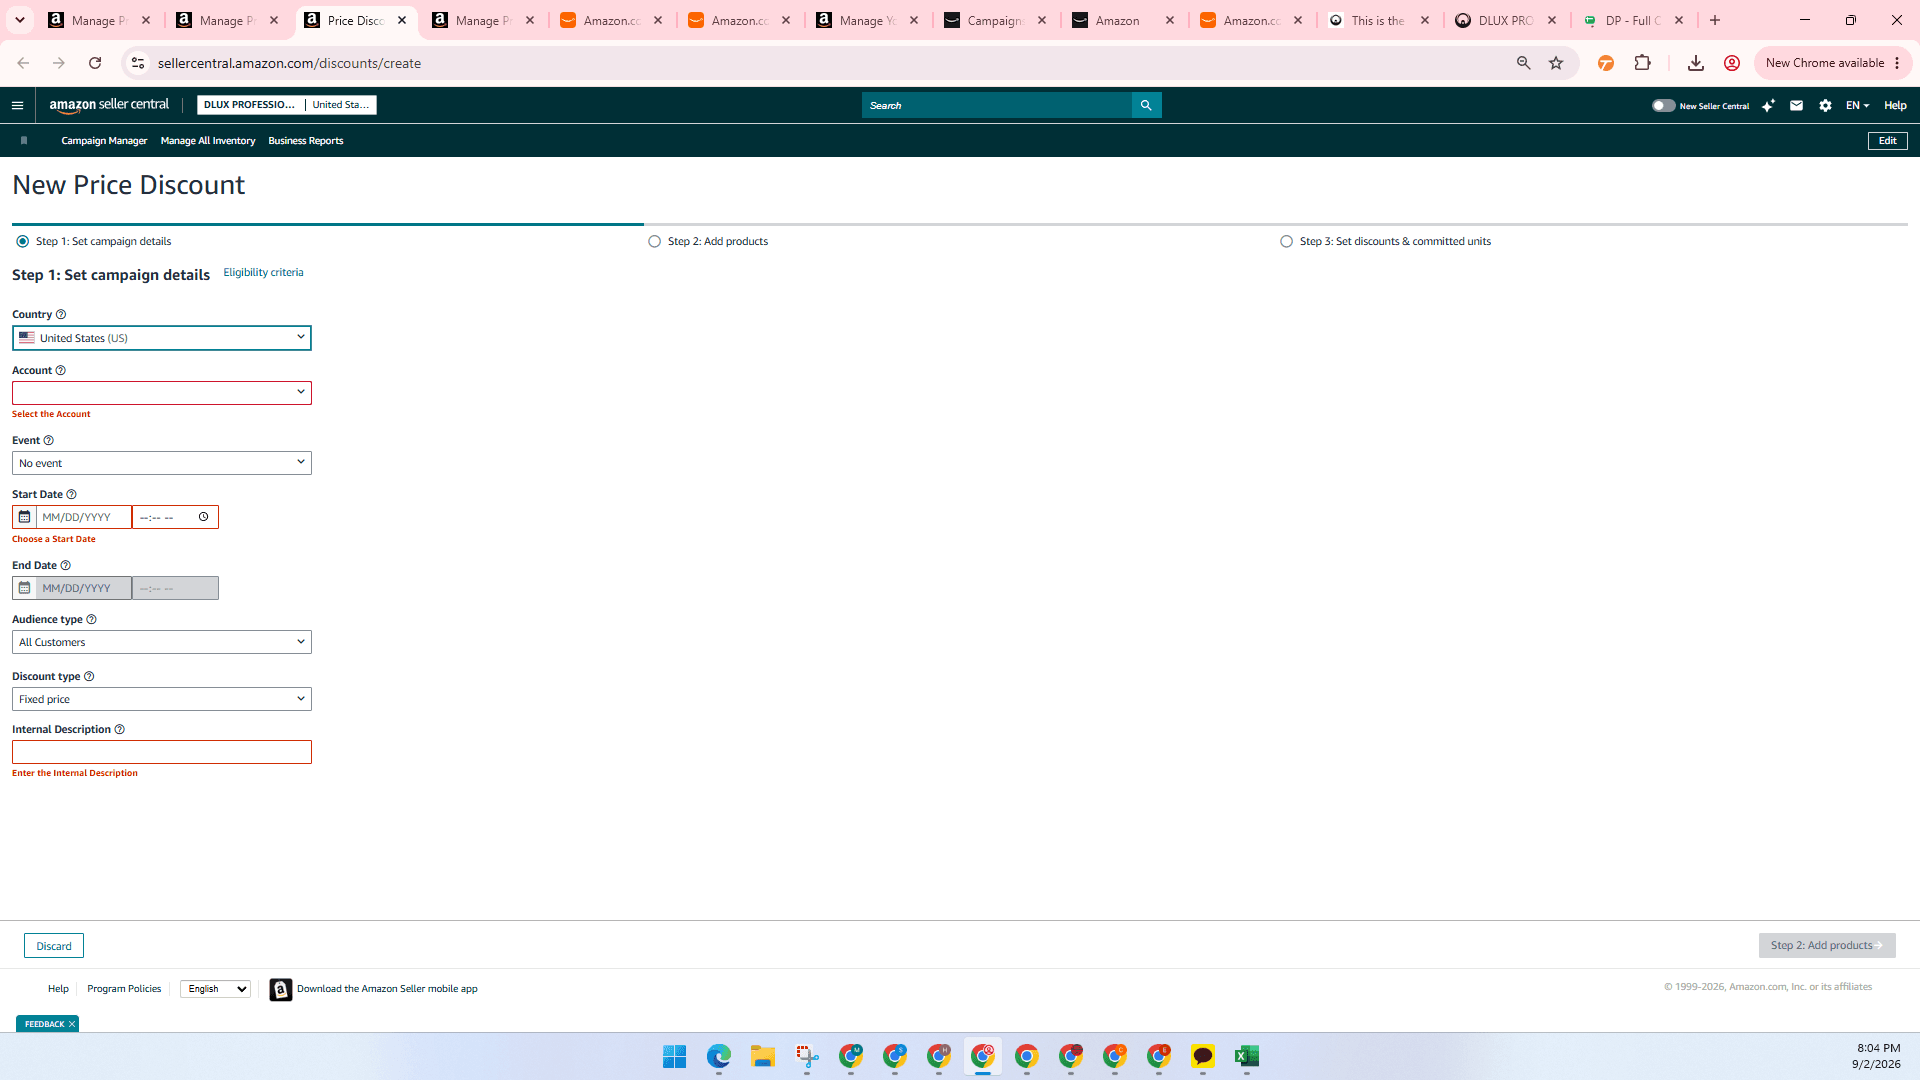This screenshot has height=1080, width=1920.
Task: Click the Discount type help icon
Action: tap(89, 676)
